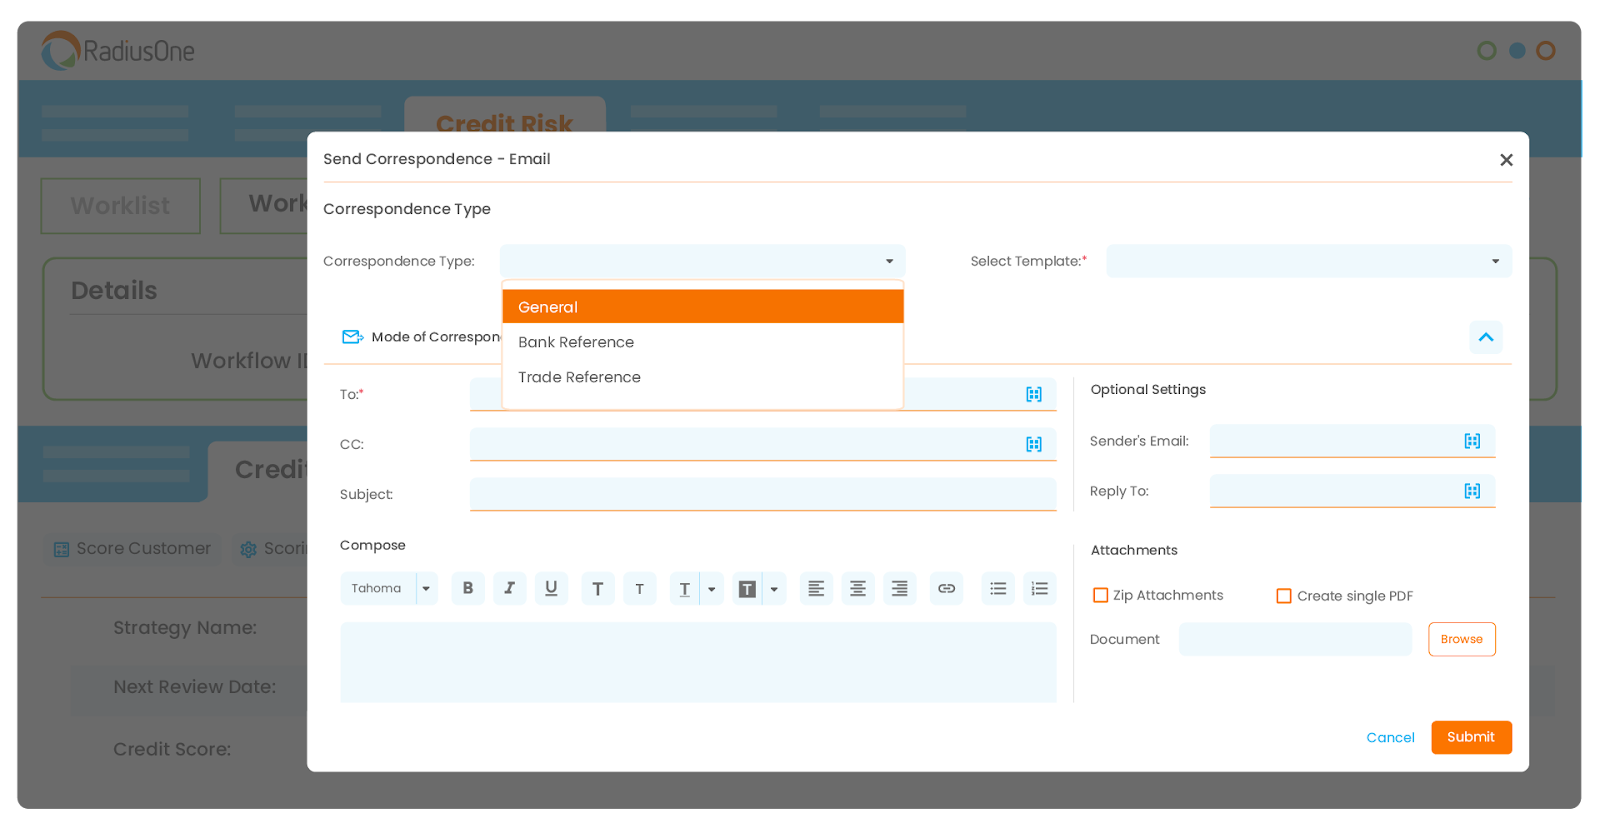This screenshot has width=1600, height=833.
Task: Click the Scoring gear icon
Action: (x=248, y=549)
